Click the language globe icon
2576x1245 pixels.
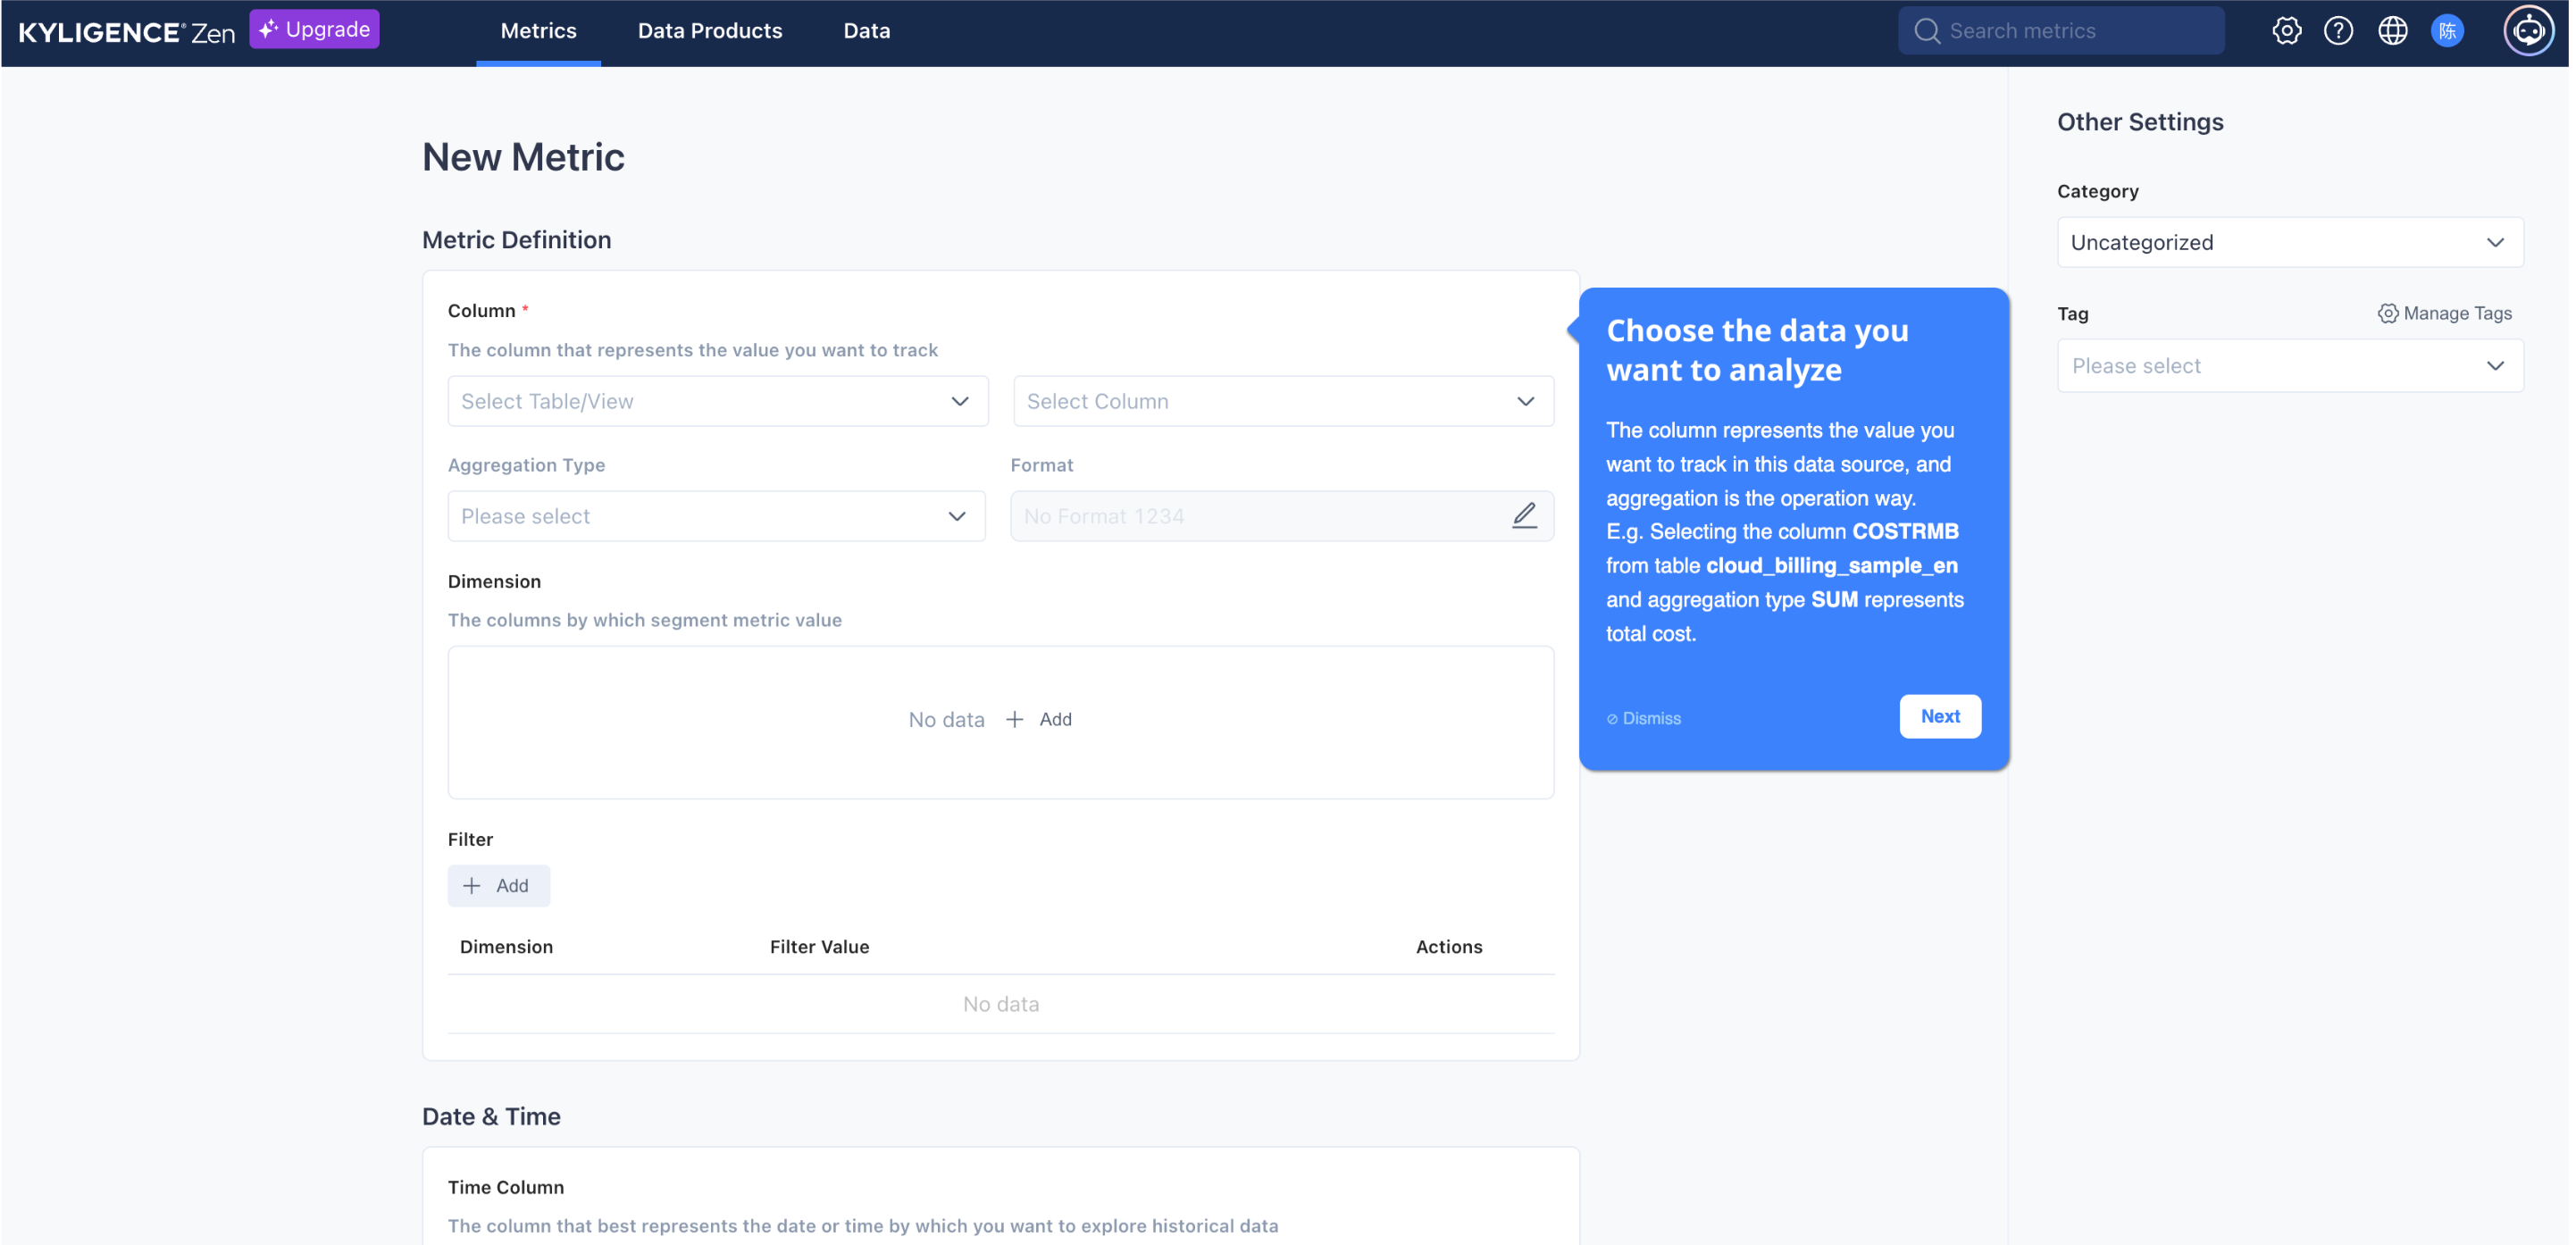tap(2392, 31)
